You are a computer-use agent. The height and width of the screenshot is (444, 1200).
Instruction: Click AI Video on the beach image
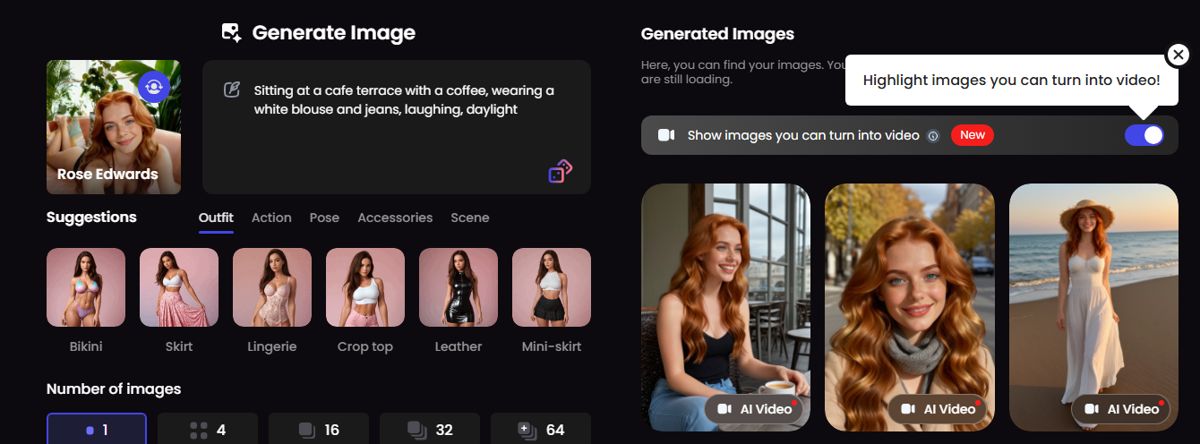coord(1122,409)
